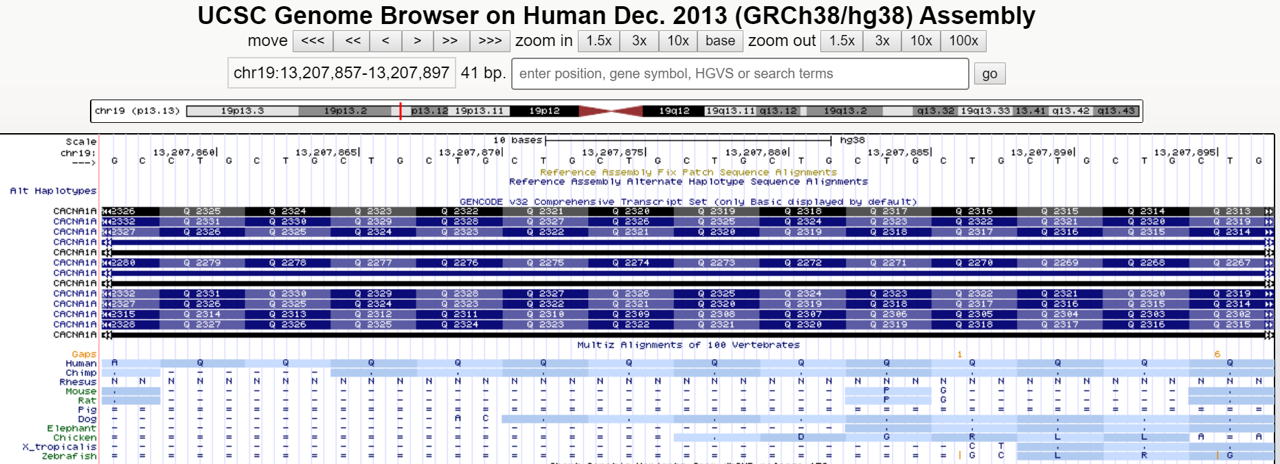The image size is (1280, 464).
Task: Select the chr19:13,207,857-13,207,897 position box
Action: click(341, 74)
